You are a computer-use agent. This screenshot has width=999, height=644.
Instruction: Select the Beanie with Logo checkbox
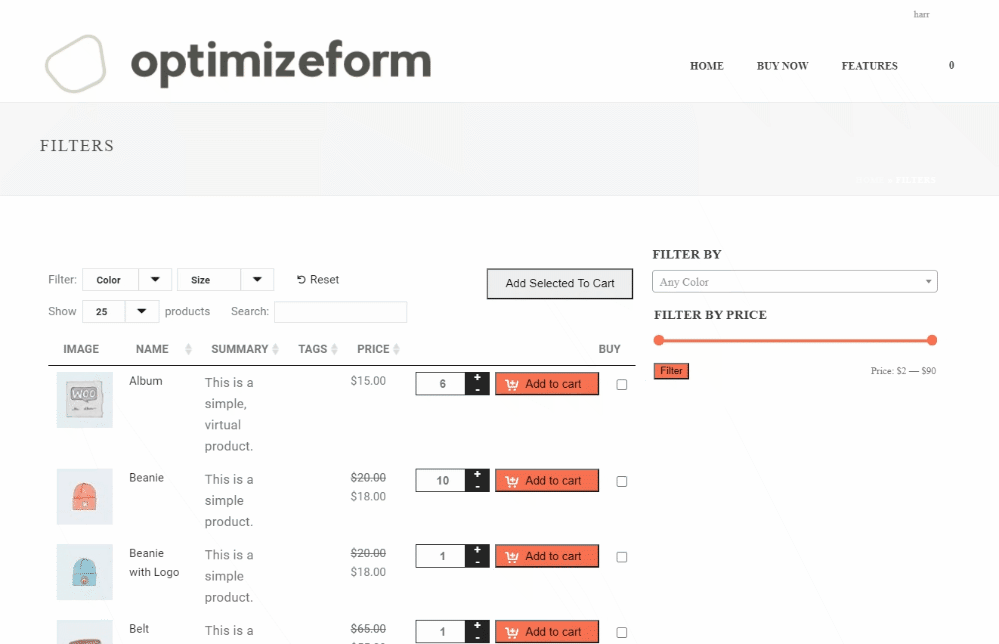[622, 557]
